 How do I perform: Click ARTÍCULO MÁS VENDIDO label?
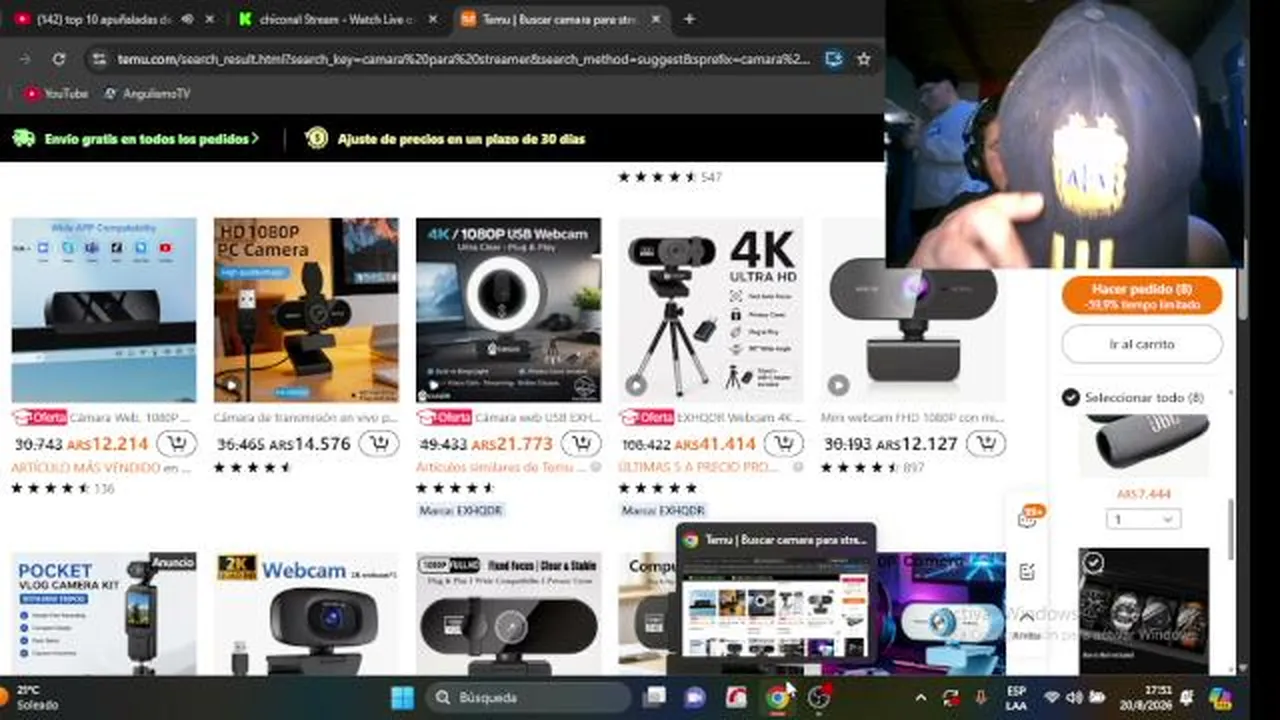point(86,467)
